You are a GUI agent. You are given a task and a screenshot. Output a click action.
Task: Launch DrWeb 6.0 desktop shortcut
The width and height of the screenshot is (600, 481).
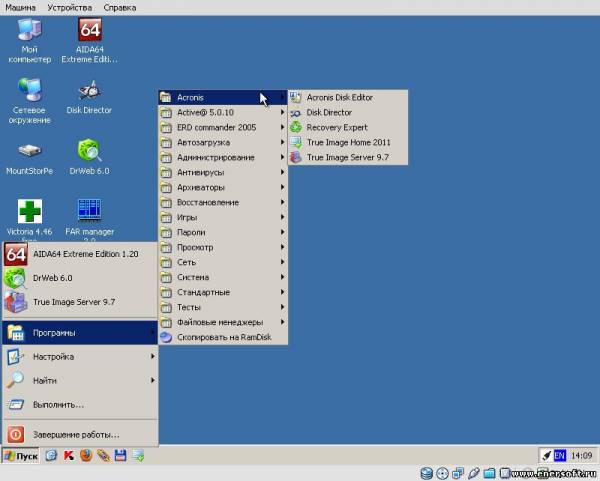coord(89,157)
